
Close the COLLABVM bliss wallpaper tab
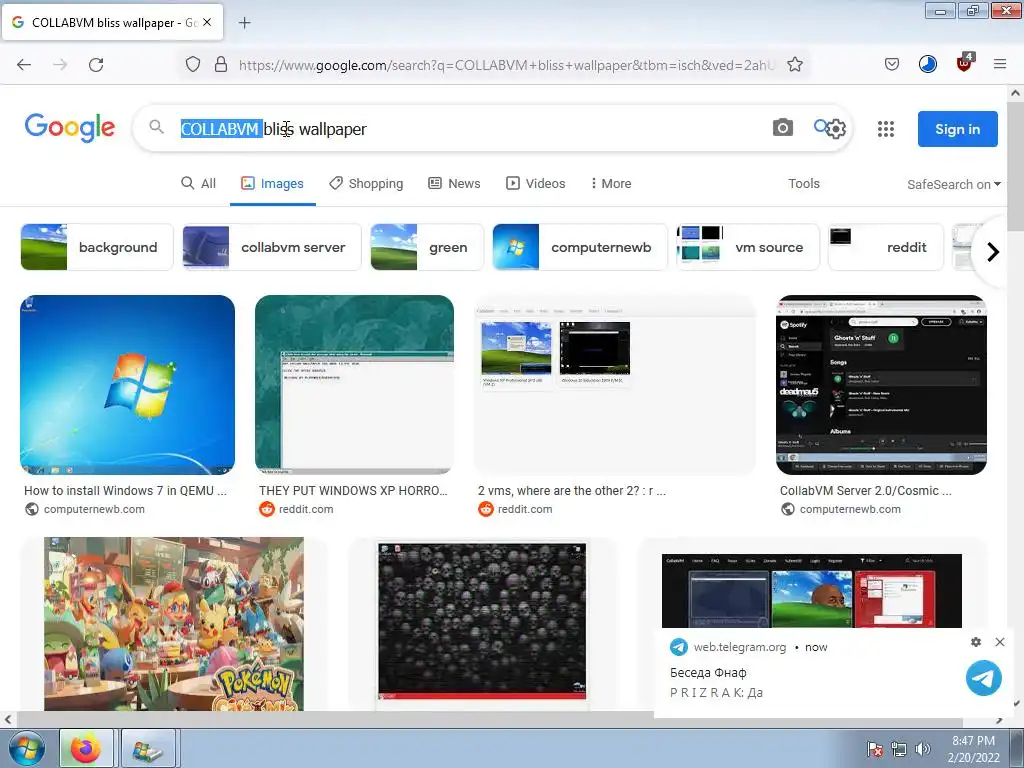[x=207, y=22]
